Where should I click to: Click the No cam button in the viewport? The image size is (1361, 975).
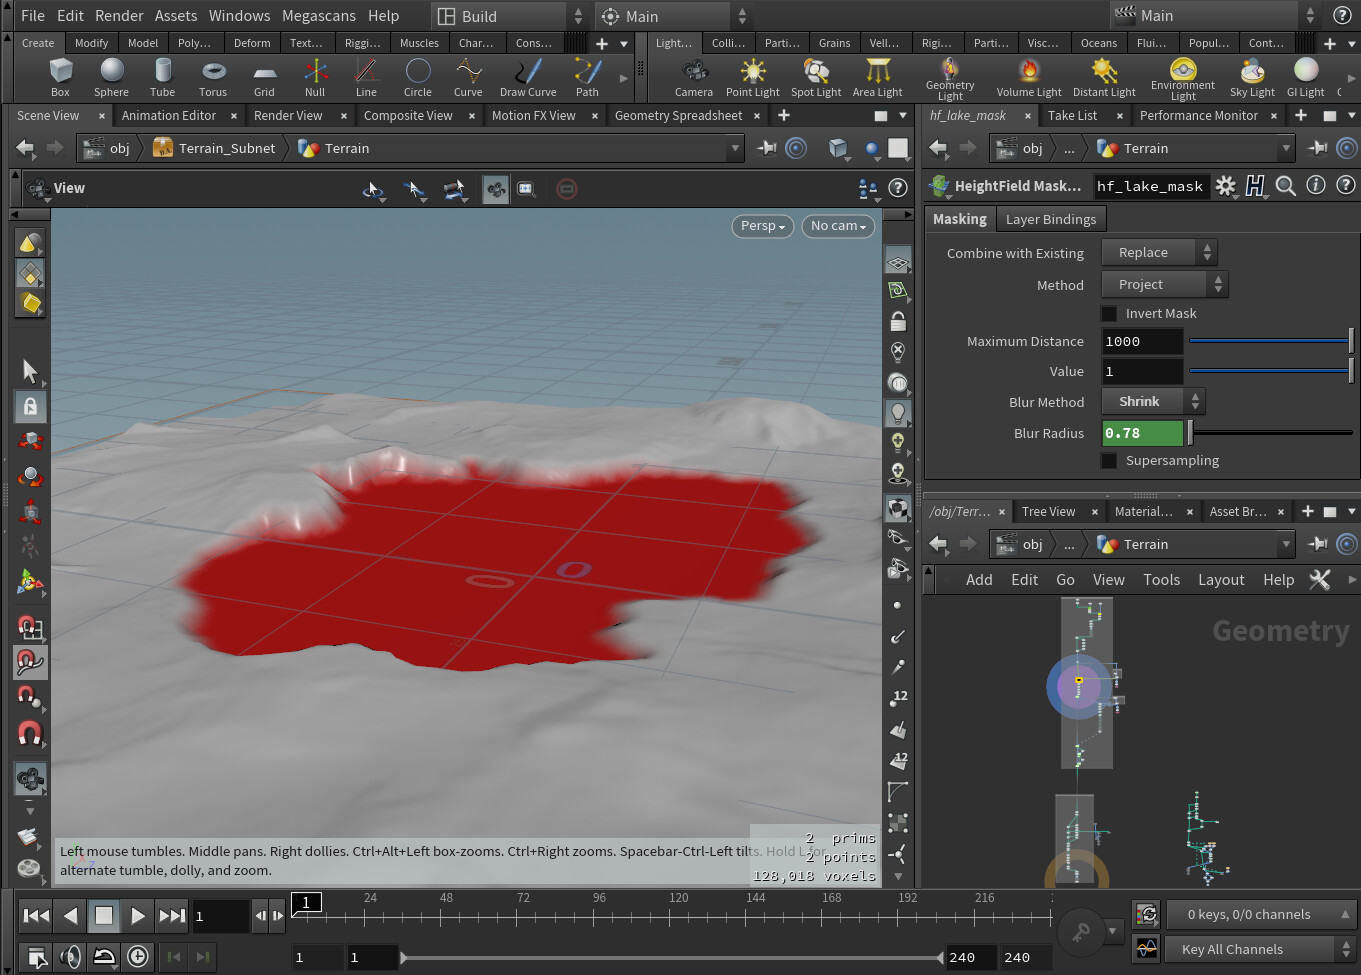coord(837,226)
